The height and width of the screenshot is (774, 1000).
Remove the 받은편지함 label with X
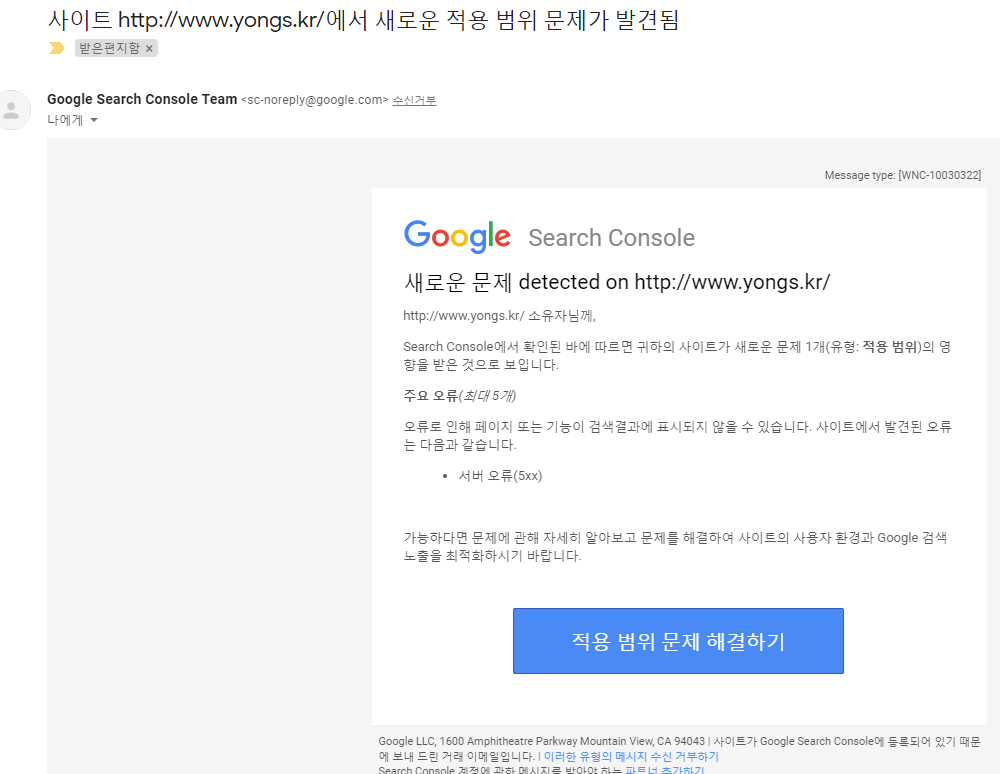click(x=149, y=48)
